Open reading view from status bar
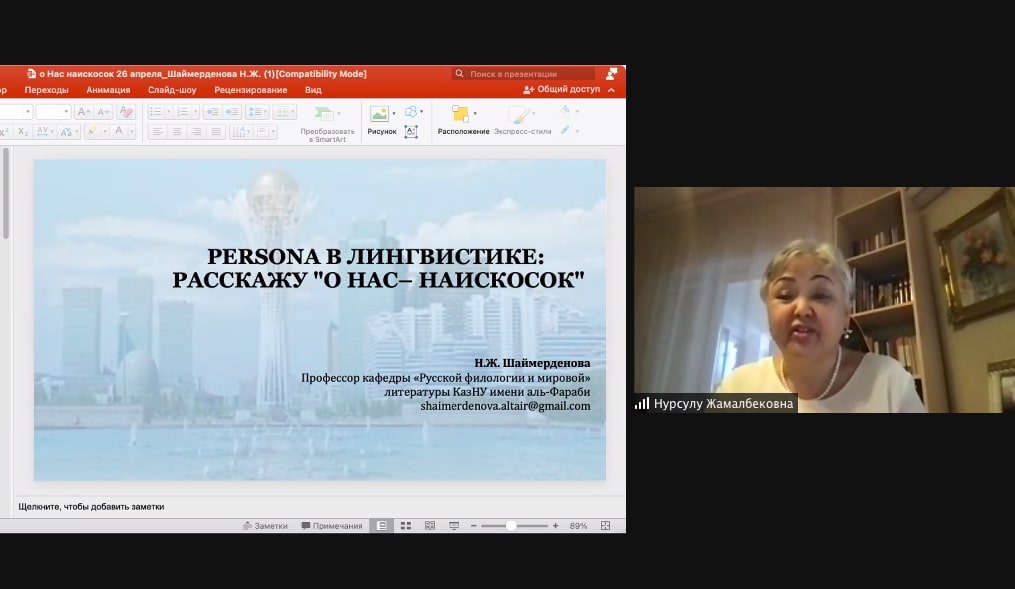Screen dimensions: 1015x589 pos(430,525)
